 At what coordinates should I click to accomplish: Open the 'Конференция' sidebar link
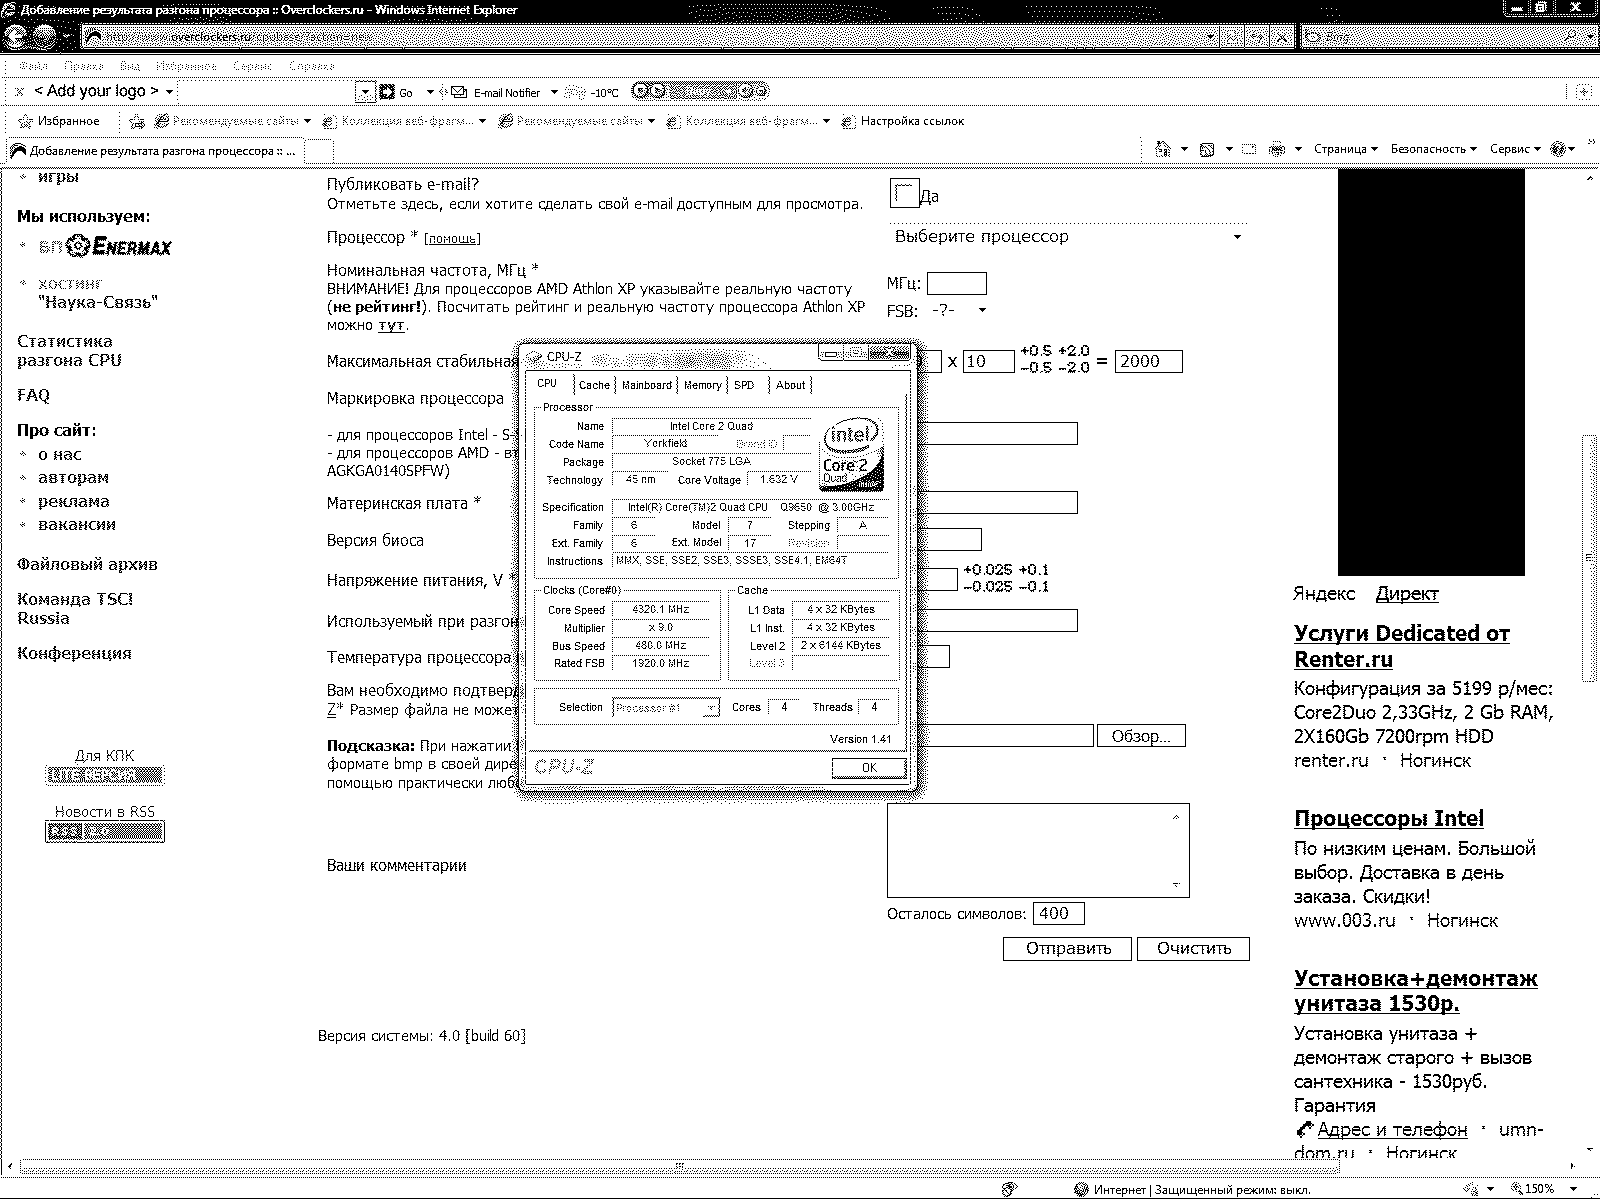click(x=74, y=654)
